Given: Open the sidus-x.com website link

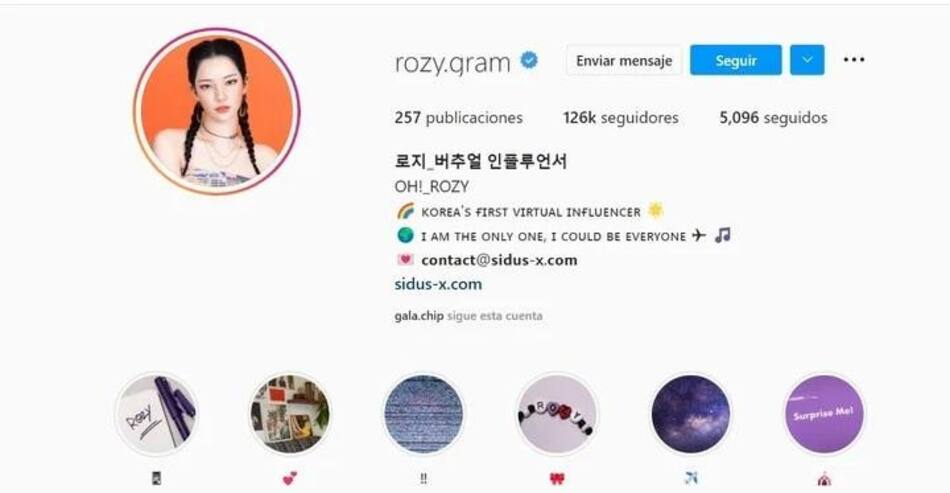Looking at the screenshot, I should point(438,284).
